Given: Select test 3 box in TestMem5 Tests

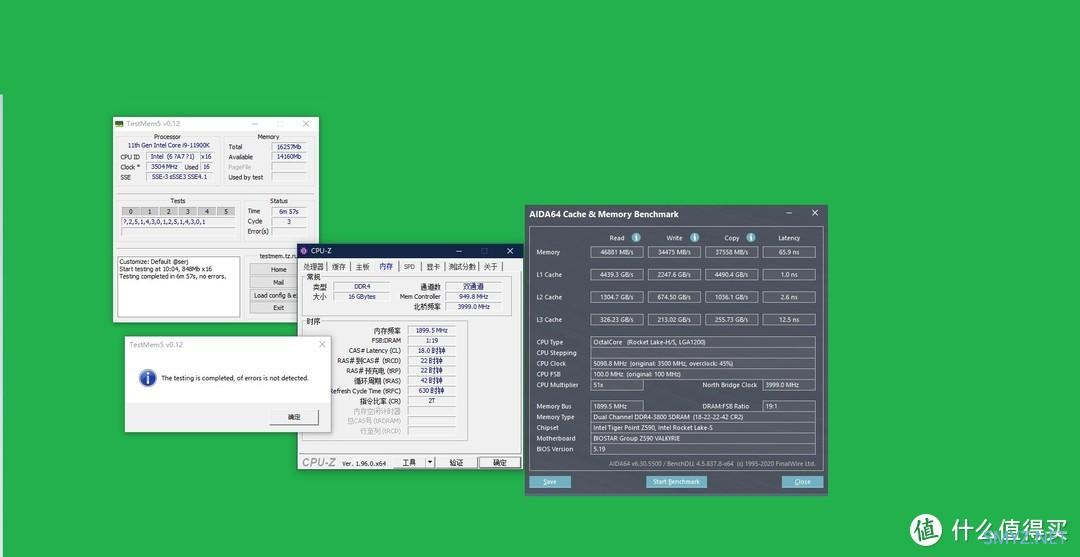Looking at the screenshot, I should [187, 211].
